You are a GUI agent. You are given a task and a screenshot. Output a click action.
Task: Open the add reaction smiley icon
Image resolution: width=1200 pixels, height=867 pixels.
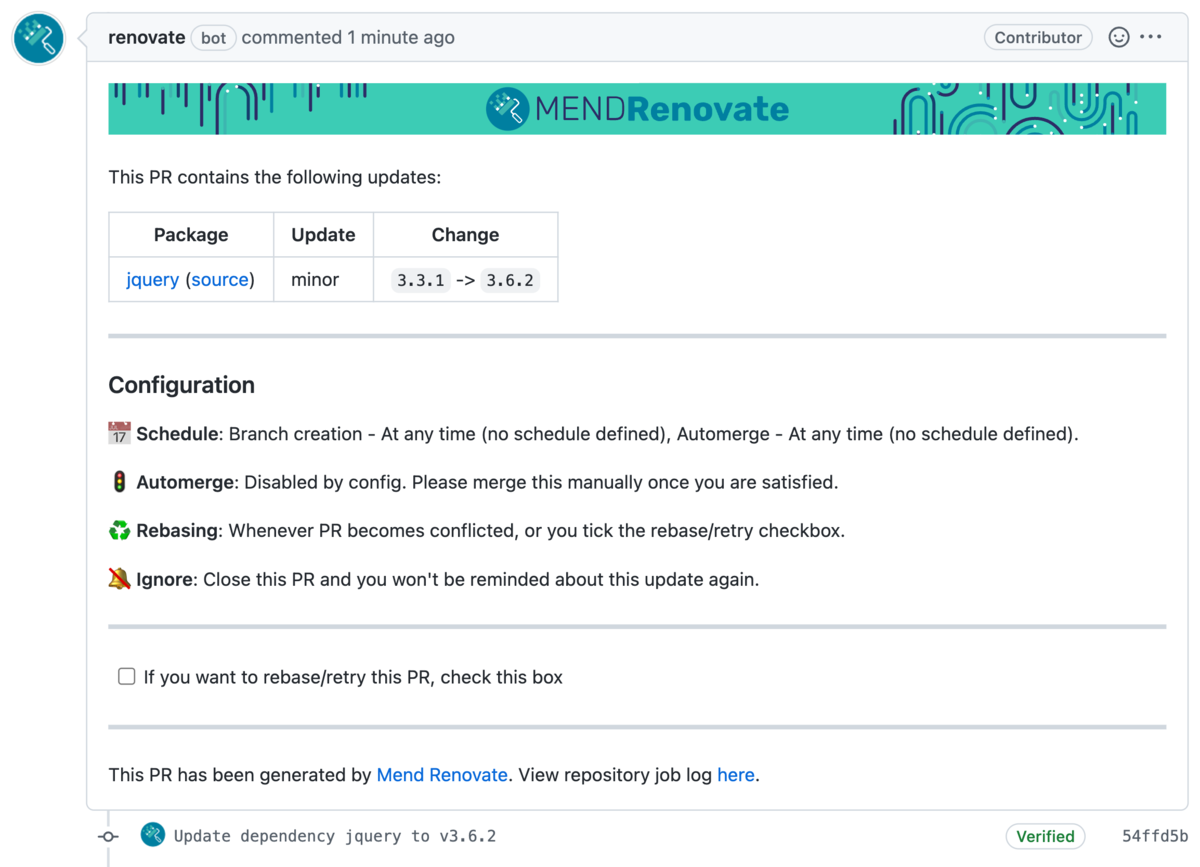coord(1119,37)
